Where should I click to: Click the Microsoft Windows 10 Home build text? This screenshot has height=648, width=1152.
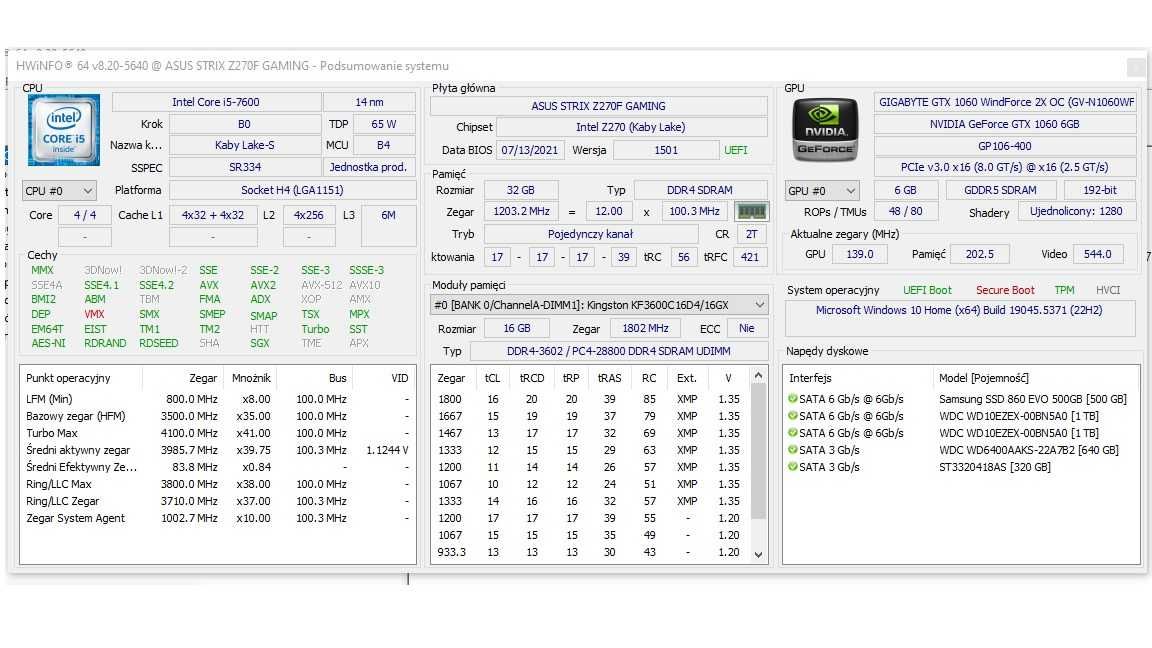[960, 310]
